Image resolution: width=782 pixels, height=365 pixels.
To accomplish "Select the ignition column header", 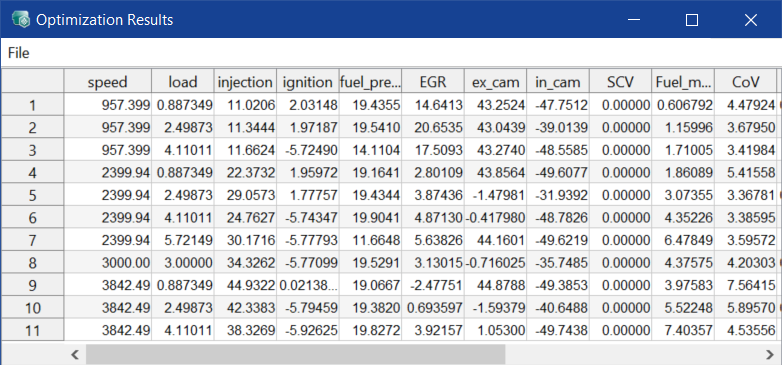I will 308,81.
